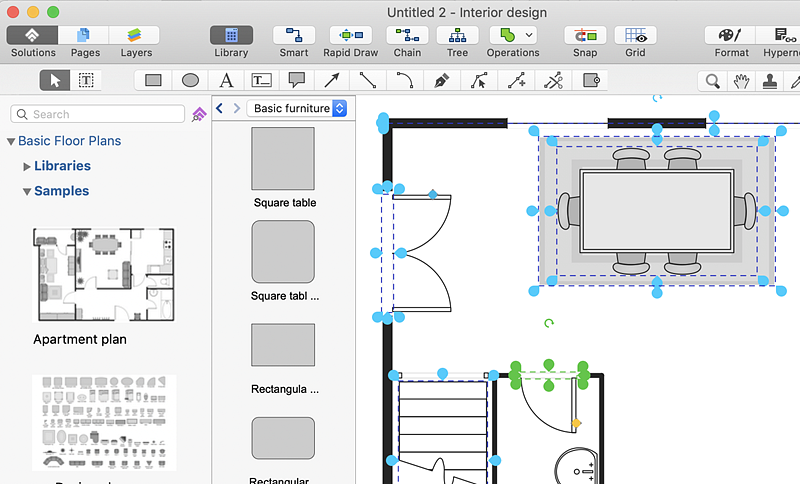Toggle the Snap option
This screenshot has height=484, width=800.
click(x=586, y=36)
